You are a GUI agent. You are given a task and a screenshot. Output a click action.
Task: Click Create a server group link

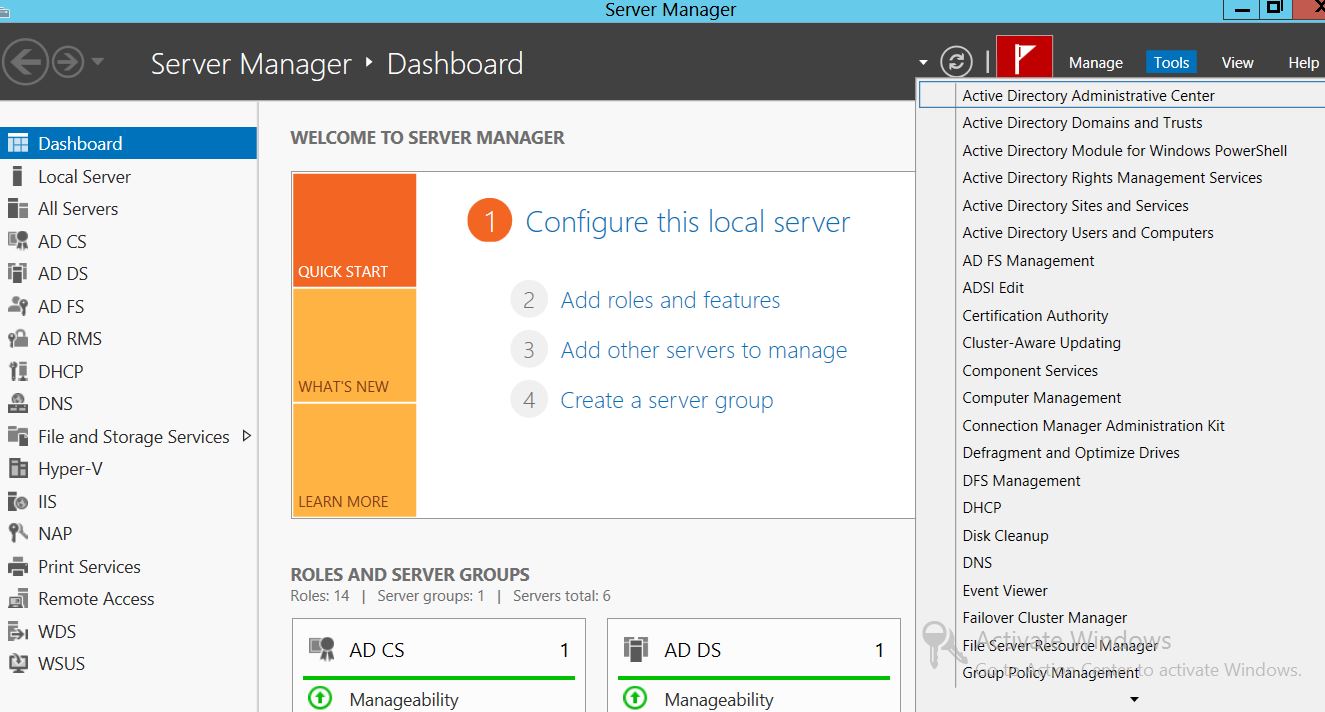tap(666, 400)
